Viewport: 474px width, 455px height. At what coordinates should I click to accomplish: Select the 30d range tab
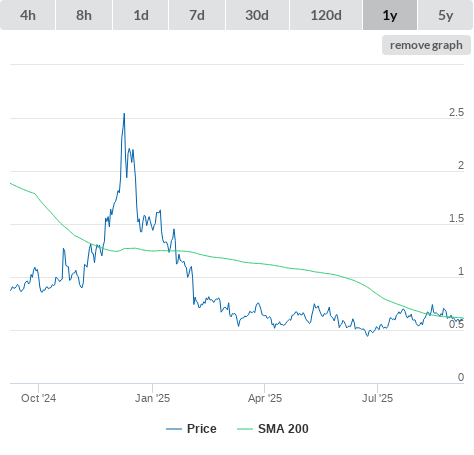click(257, 15)
